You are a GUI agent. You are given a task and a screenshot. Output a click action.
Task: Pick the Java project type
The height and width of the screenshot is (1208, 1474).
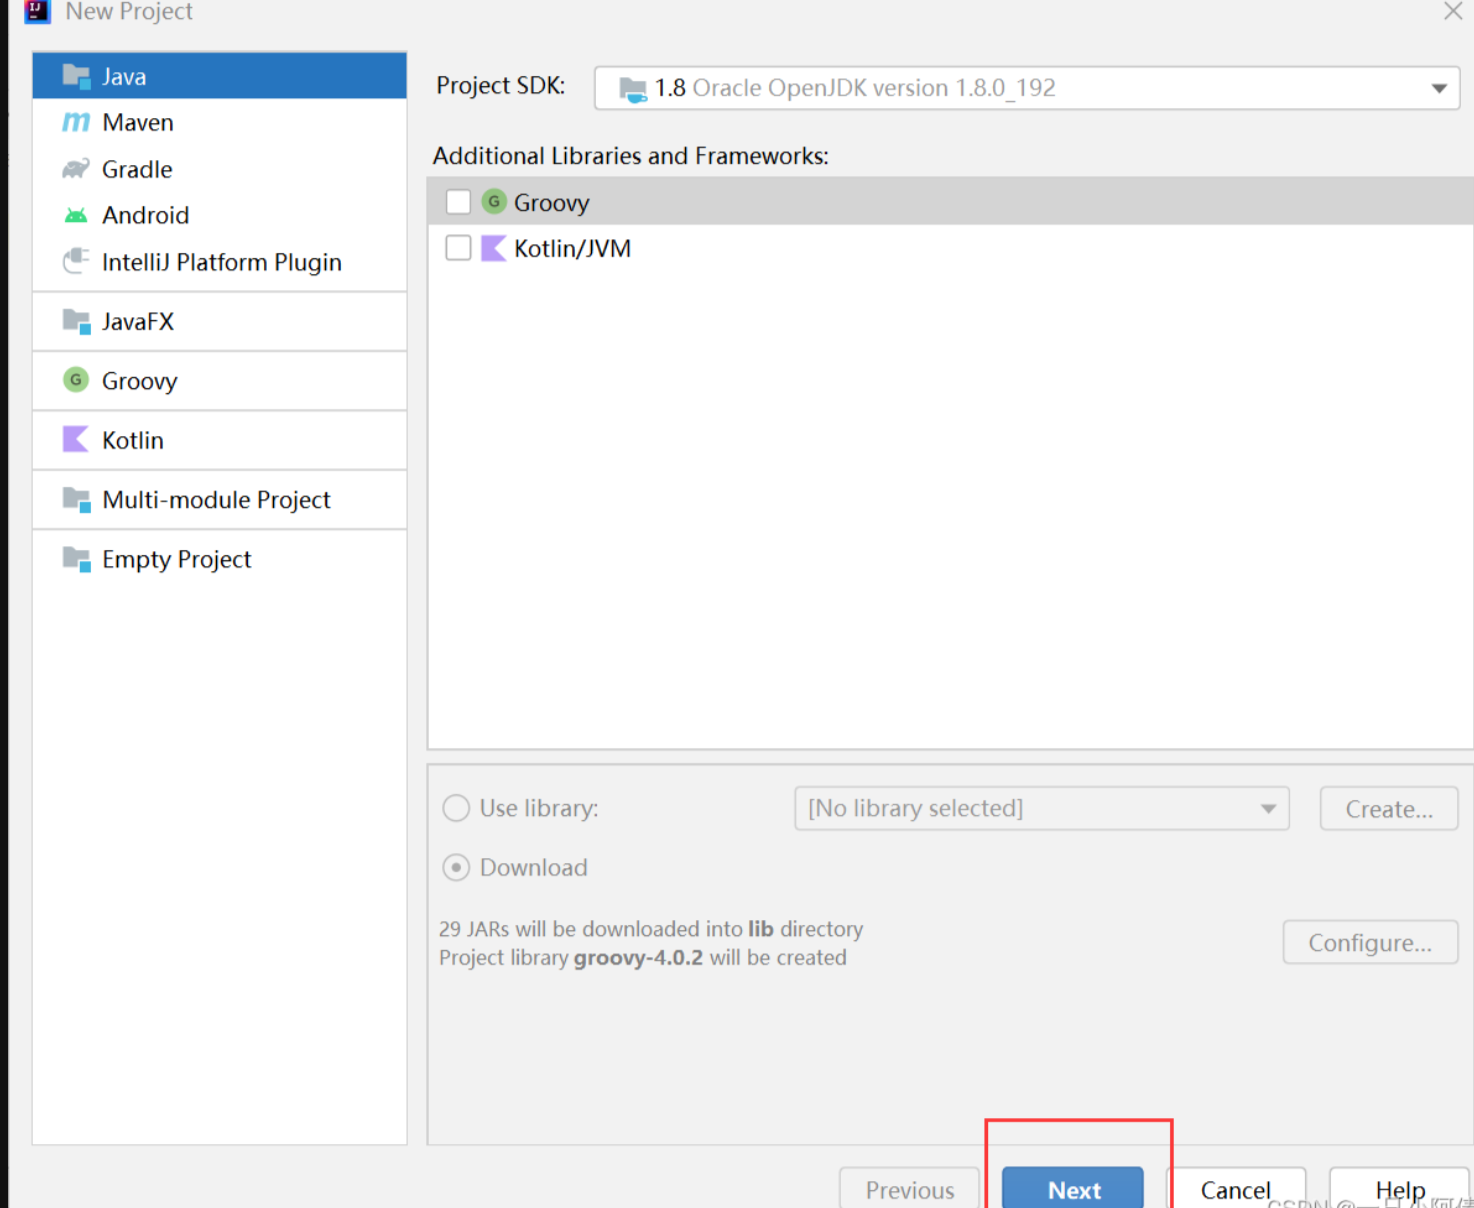coord(124,76)
